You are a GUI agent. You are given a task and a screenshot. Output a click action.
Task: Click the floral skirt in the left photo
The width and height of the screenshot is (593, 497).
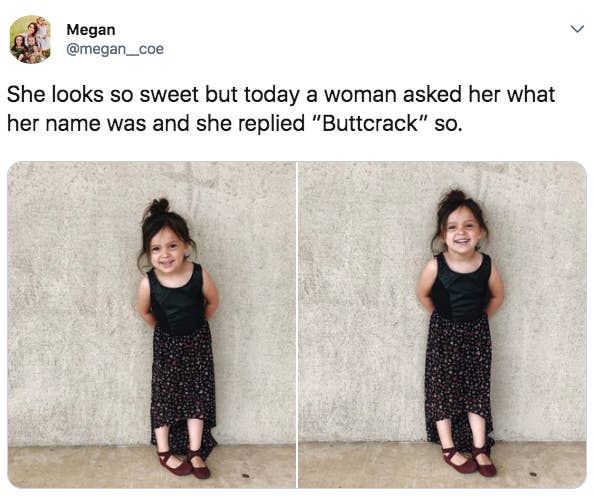[x=184, y=382]
